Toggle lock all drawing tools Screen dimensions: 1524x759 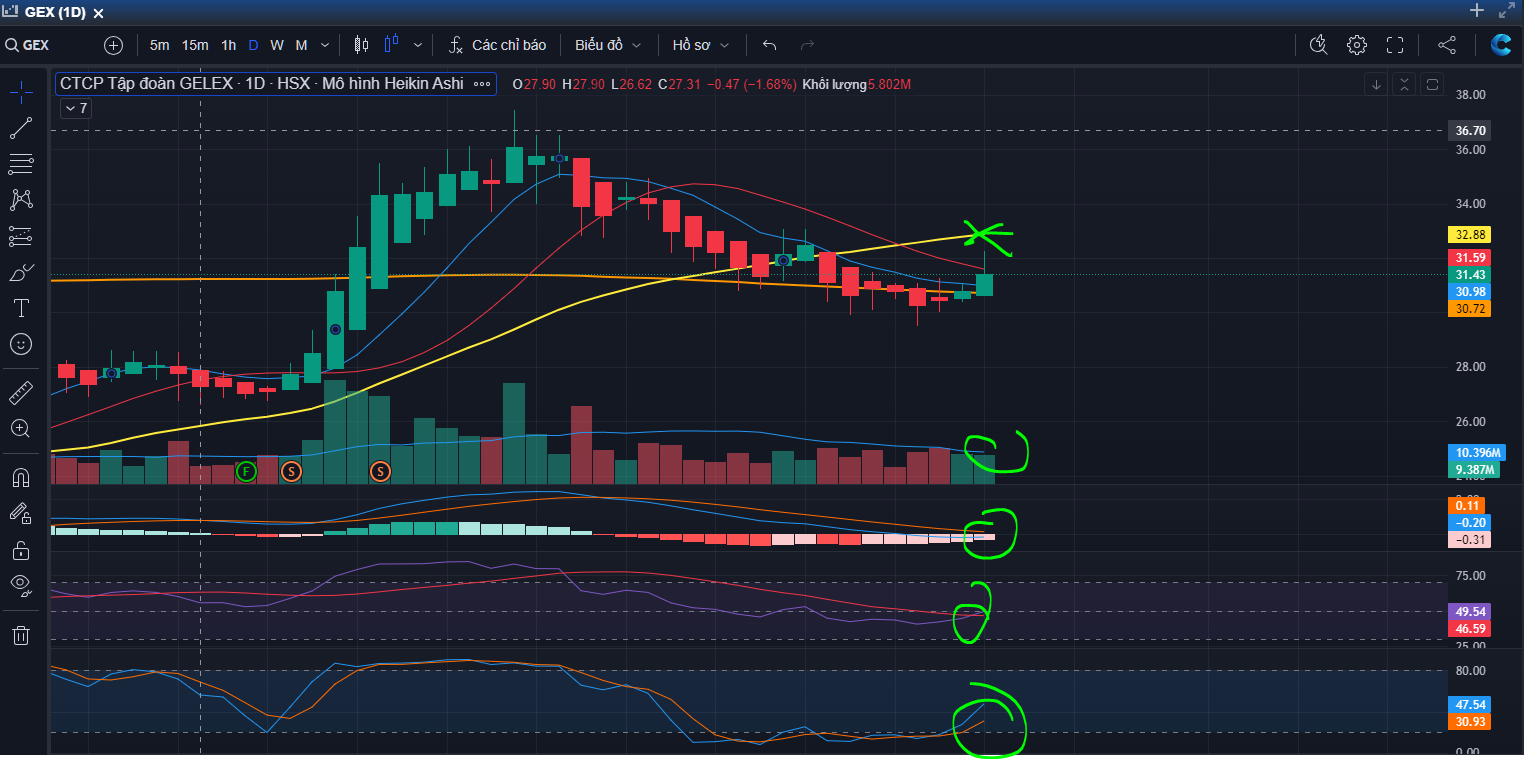(x=21, y=549)
